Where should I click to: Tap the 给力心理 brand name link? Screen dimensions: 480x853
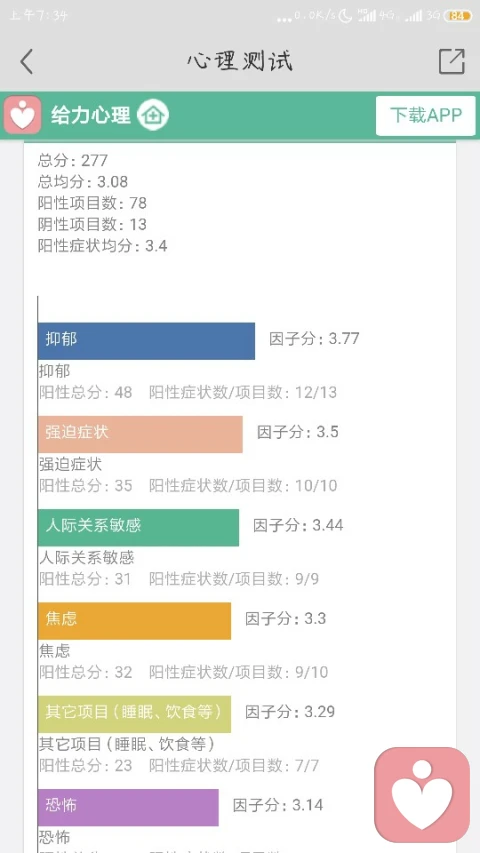click(x=91, y=115)
